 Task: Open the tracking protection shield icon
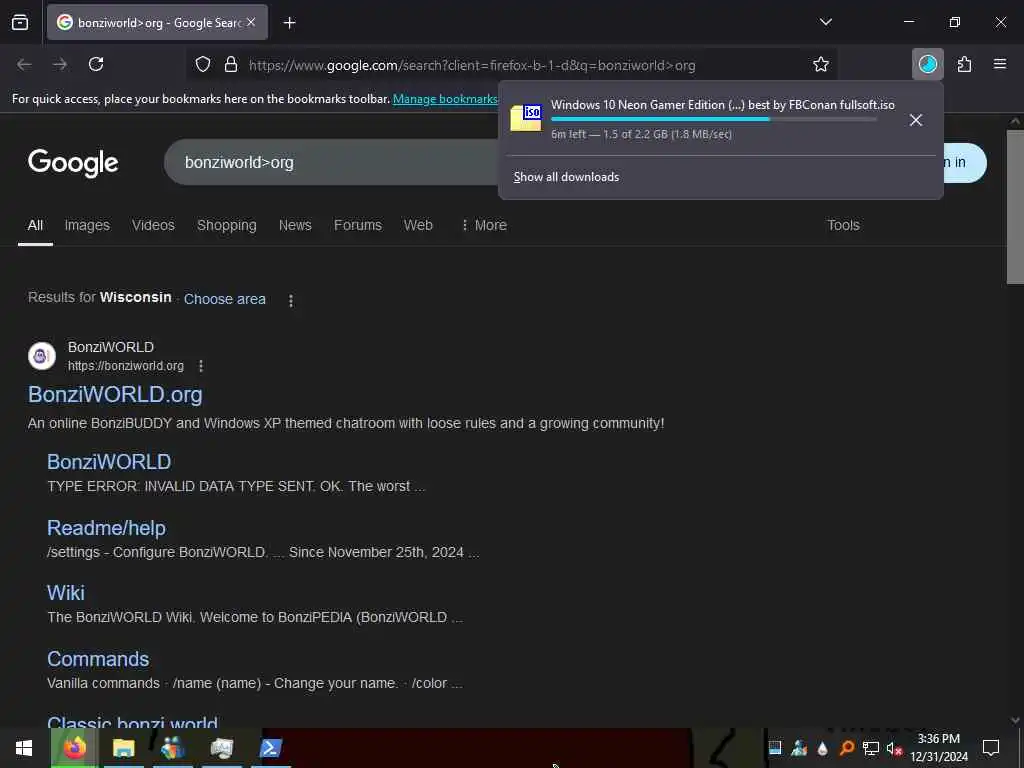pyautogui.click(x=203, y=65)
